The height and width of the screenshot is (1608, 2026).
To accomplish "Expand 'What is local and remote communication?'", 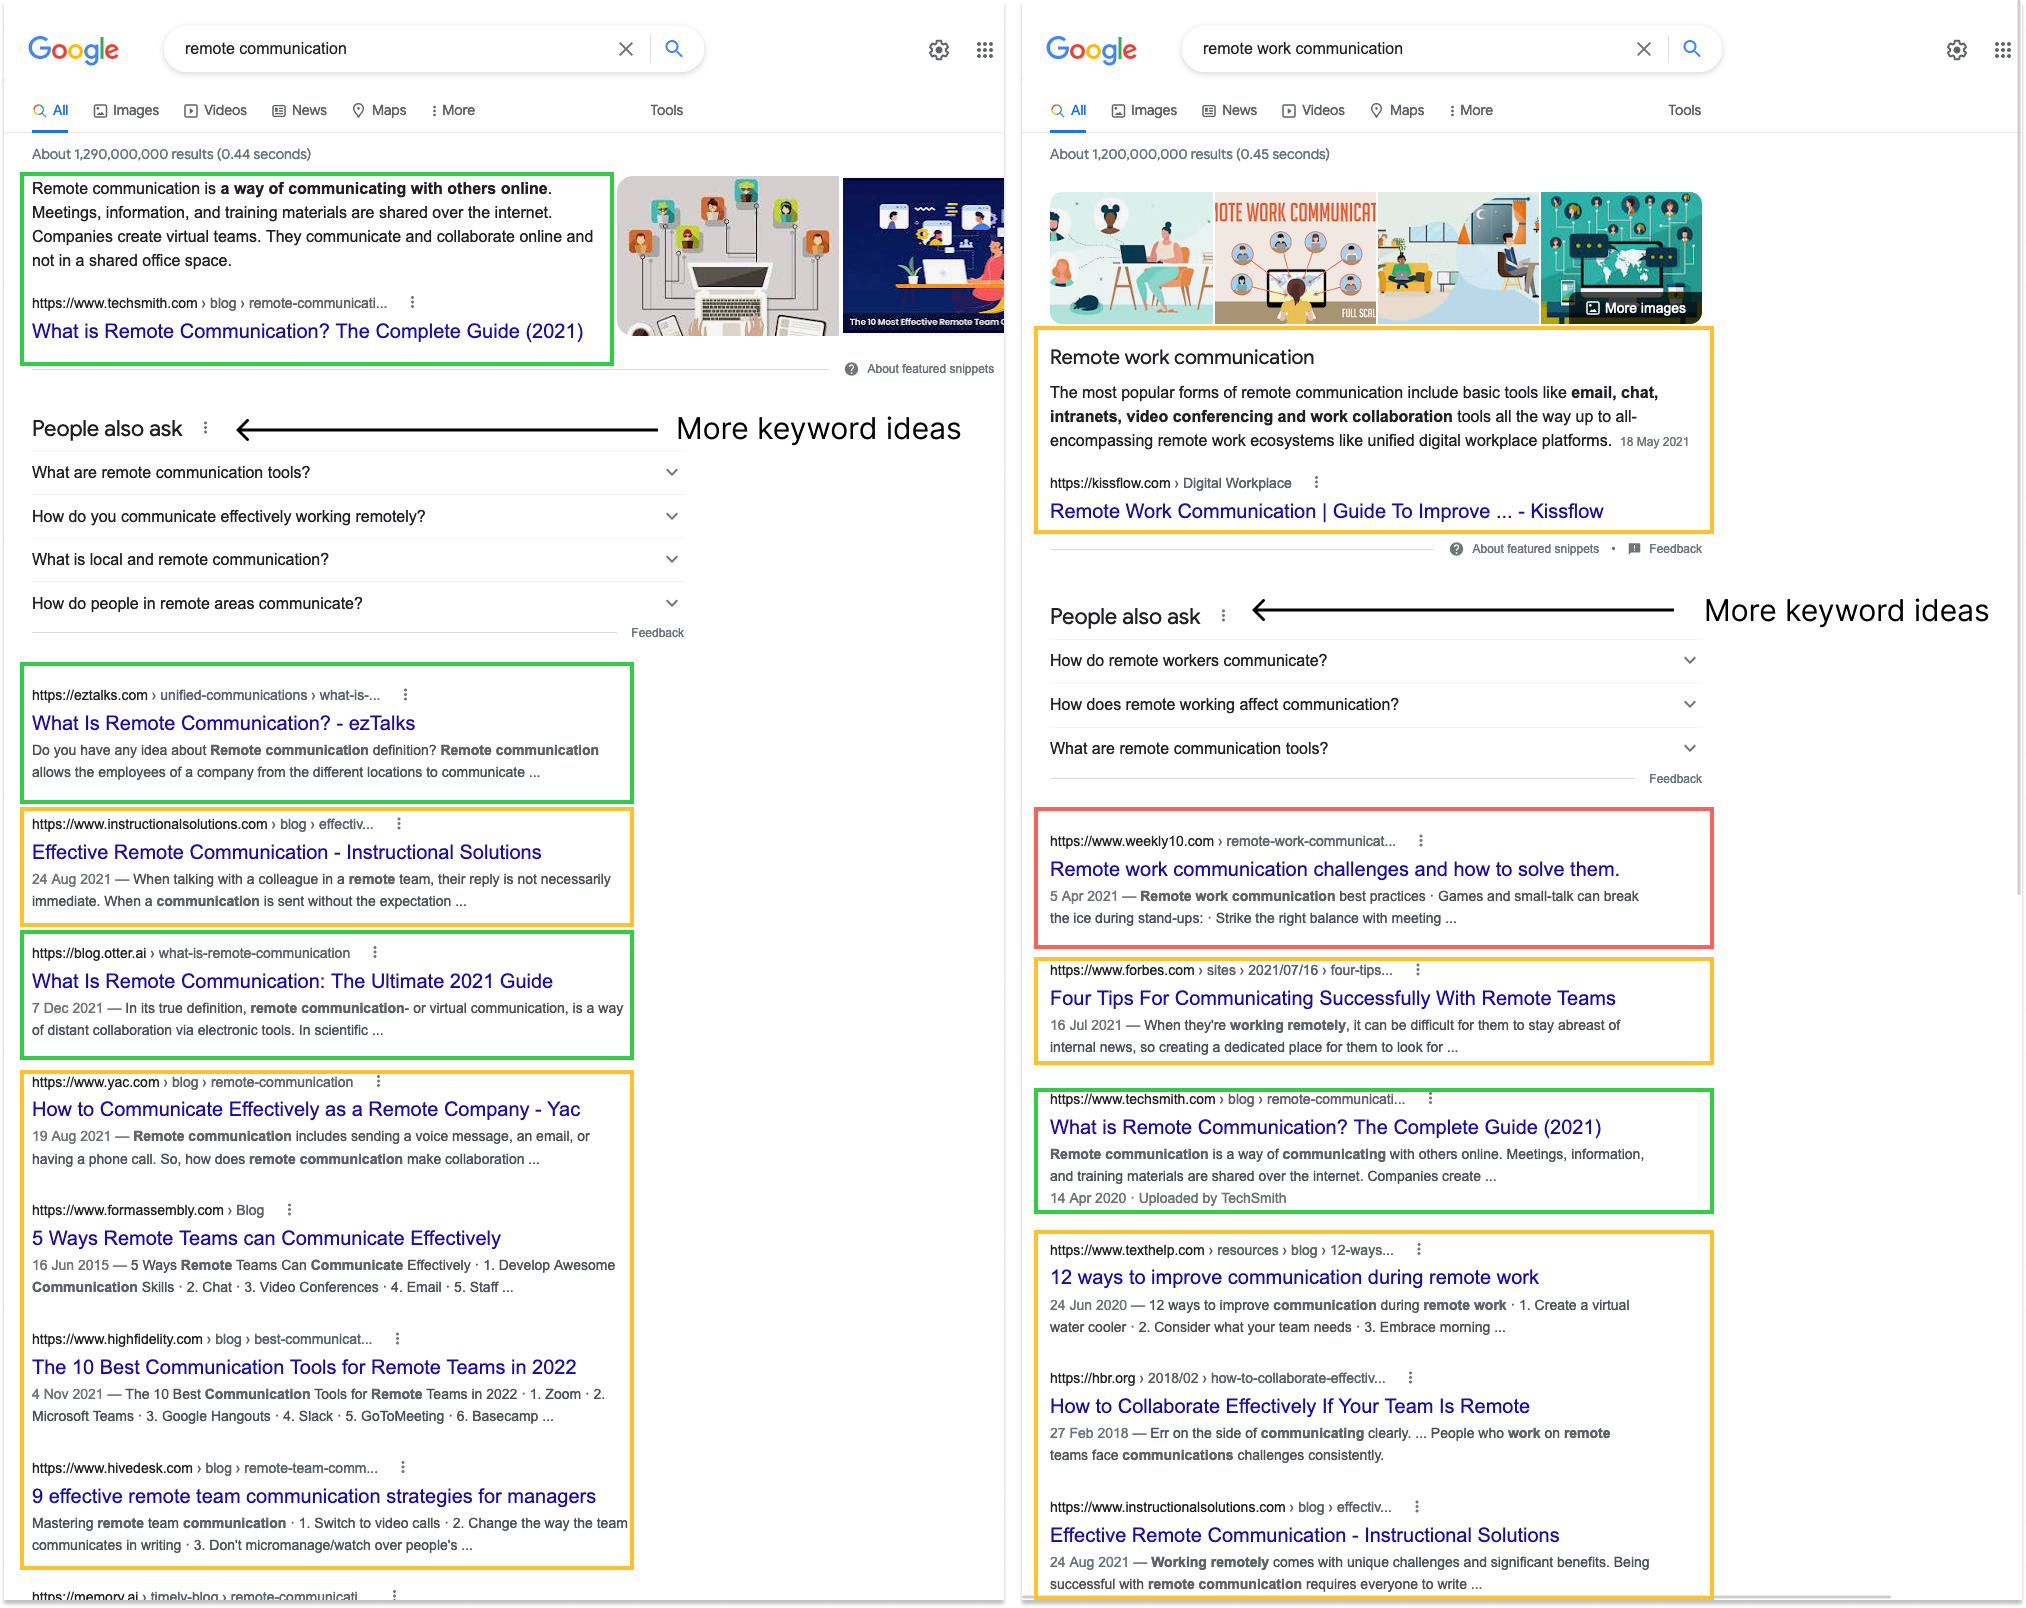I will [x=672, y=559].
